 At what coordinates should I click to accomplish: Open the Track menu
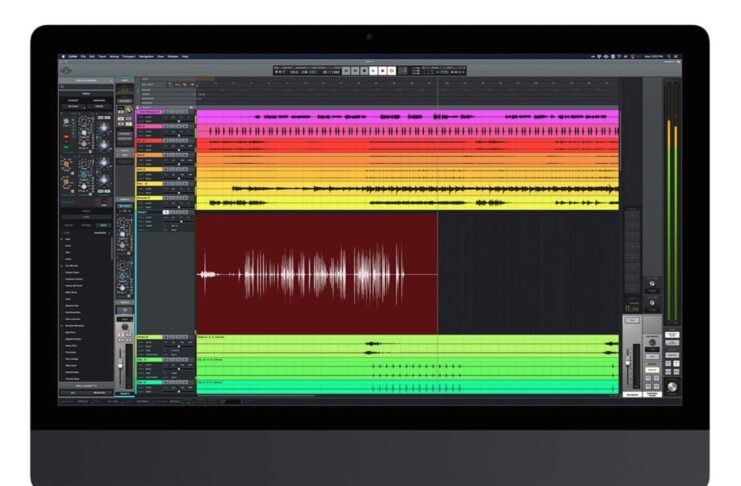point(102,56)
